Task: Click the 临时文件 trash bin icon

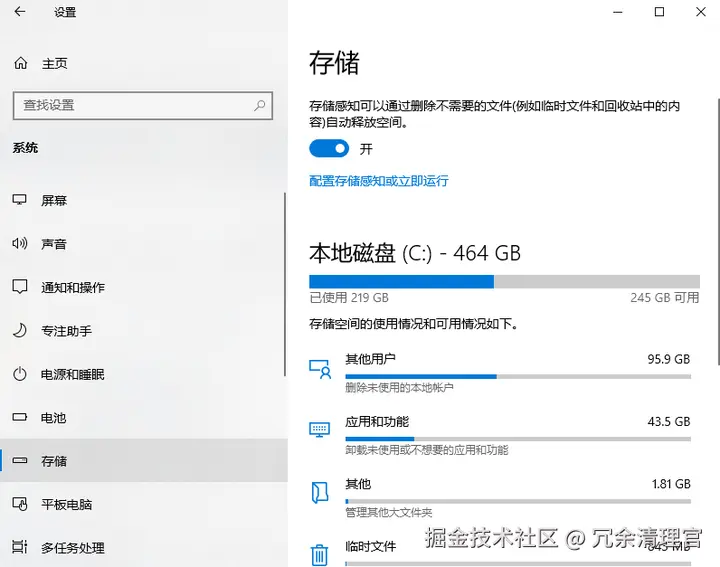Action: [x=319, y=555]
